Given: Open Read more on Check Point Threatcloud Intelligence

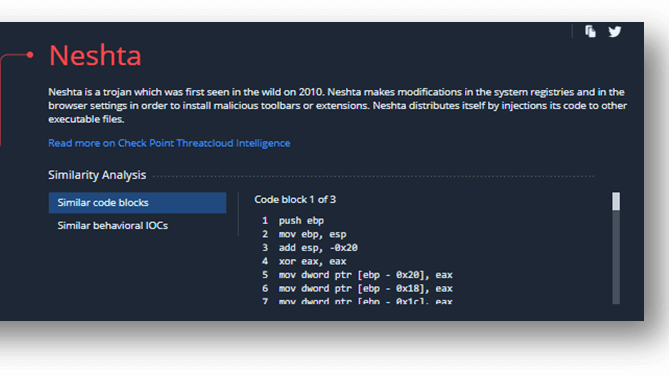Looking at the screenshot, I should 169,143.
